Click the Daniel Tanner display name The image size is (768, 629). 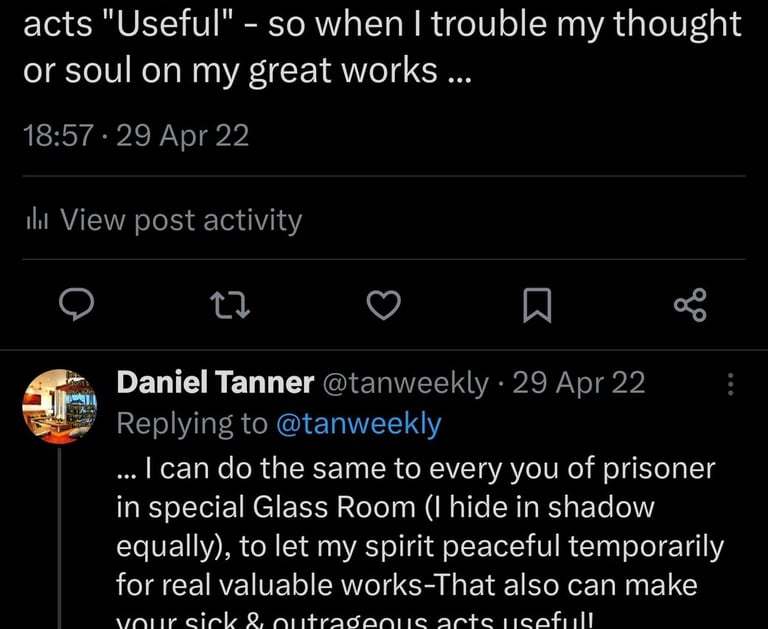point(213,382)
